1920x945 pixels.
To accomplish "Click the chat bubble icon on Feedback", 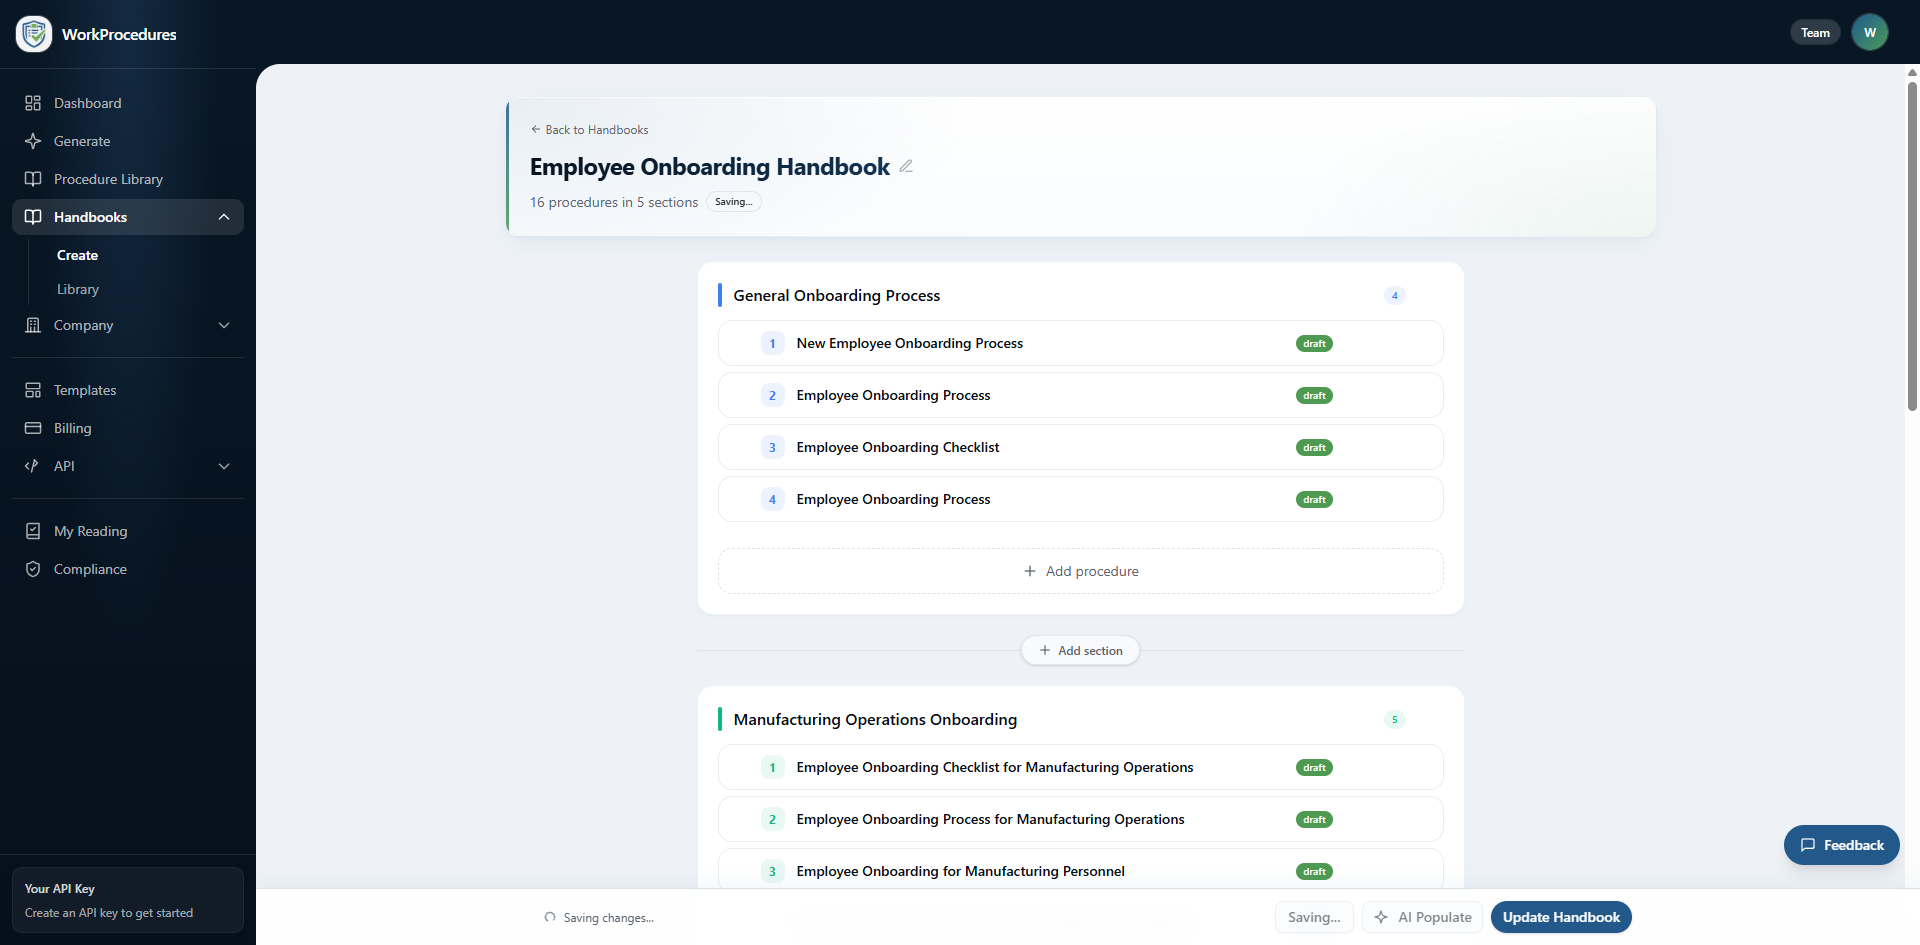I will click(1808, 845).
